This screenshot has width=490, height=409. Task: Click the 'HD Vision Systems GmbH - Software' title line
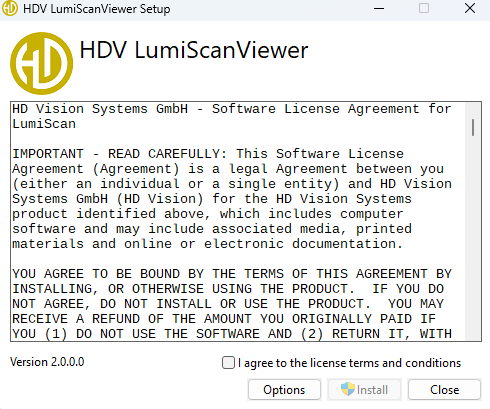[232, 109]
